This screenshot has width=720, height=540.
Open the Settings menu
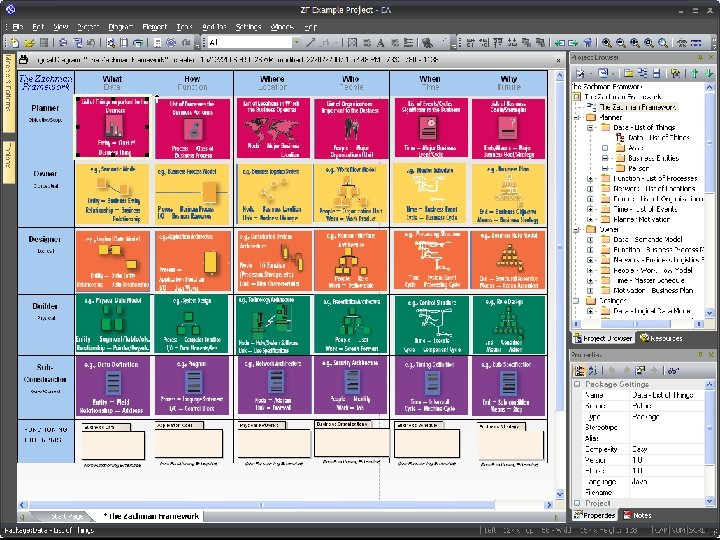coord(248,26)
